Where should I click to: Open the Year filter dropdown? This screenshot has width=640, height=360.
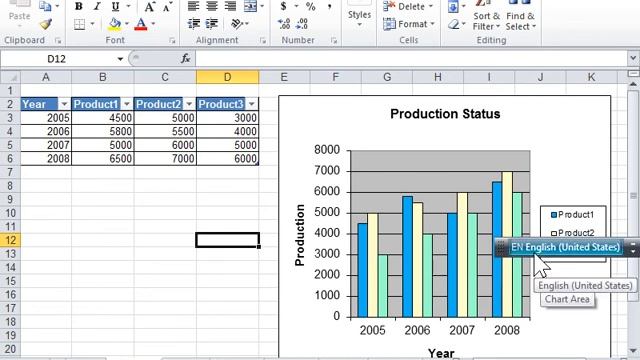click(64, 104)
